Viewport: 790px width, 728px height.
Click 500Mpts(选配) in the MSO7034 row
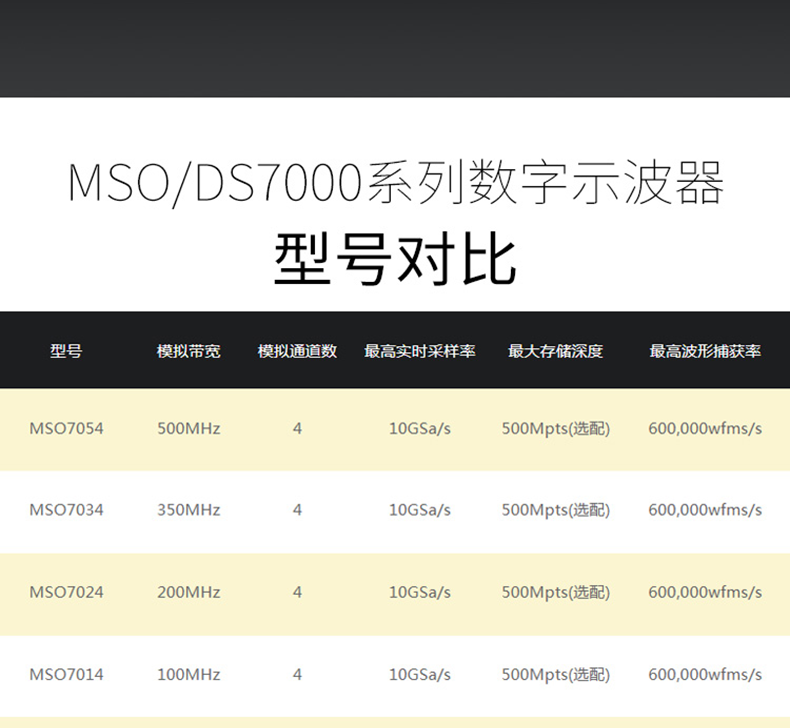(556, 510)
